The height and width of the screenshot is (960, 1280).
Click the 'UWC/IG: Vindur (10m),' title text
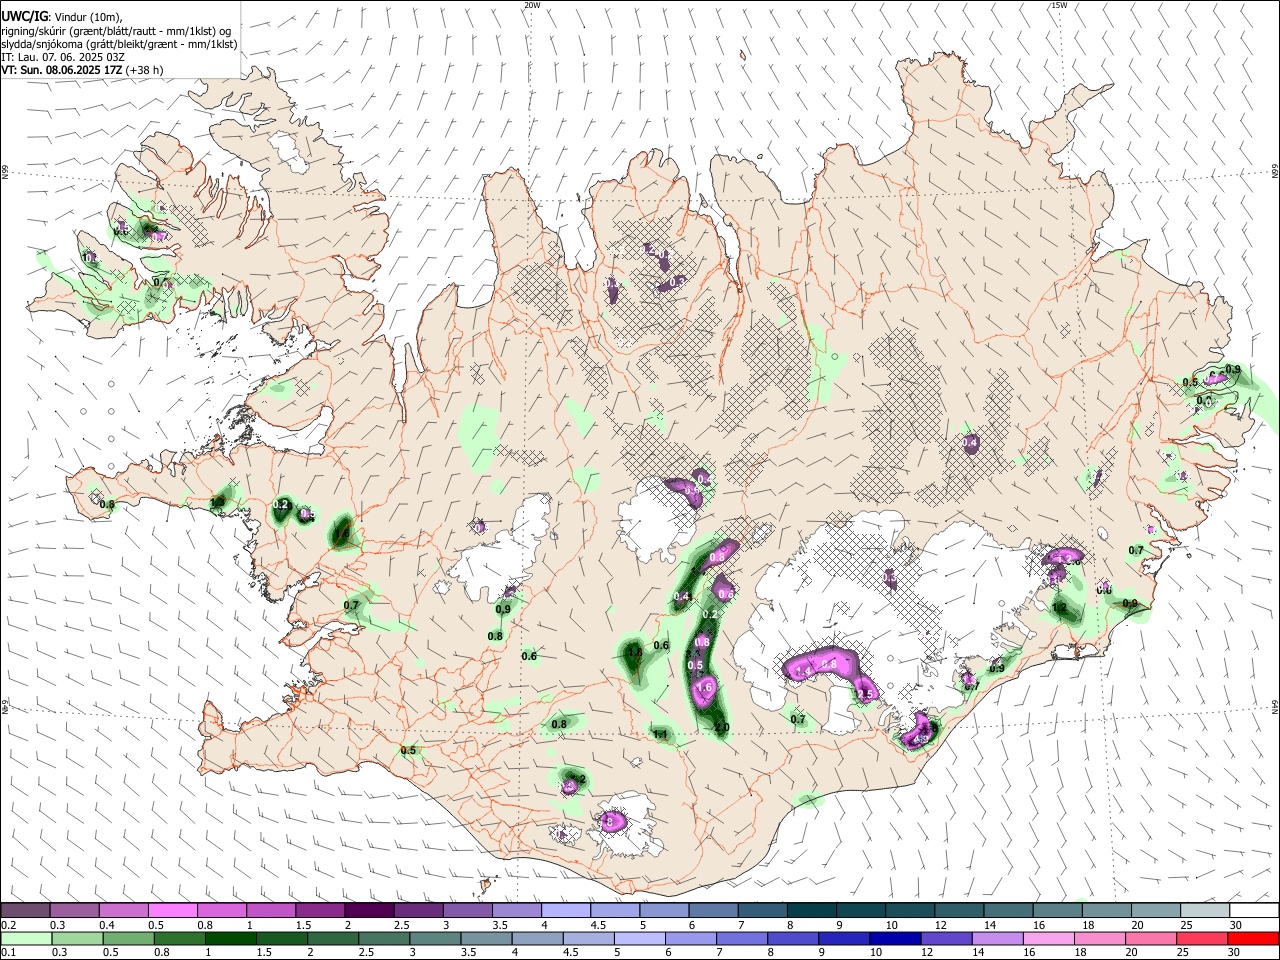pyautogui.click(x=60, y=16)
